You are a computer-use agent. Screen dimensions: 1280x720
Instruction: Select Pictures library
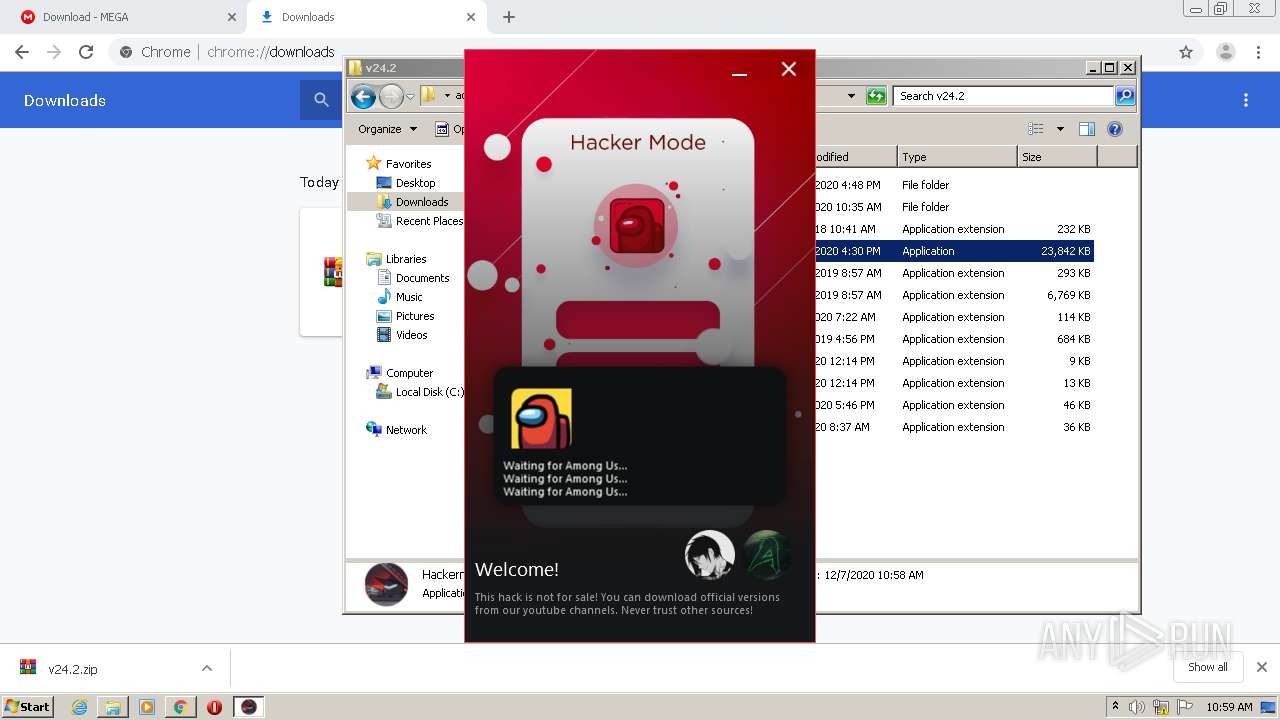pyautogui.click(x=414, y=316)
